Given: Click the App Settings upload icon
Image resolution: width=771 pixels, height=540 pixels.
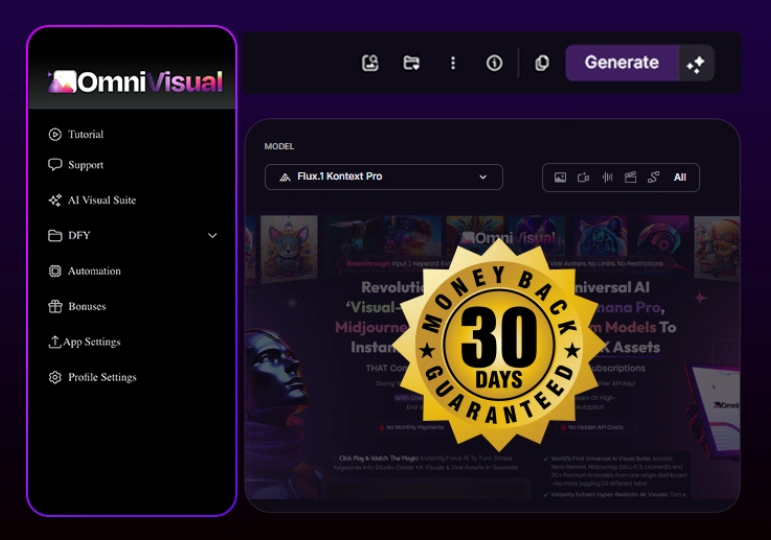Looking at the screenshot, I should coord(55,342).
